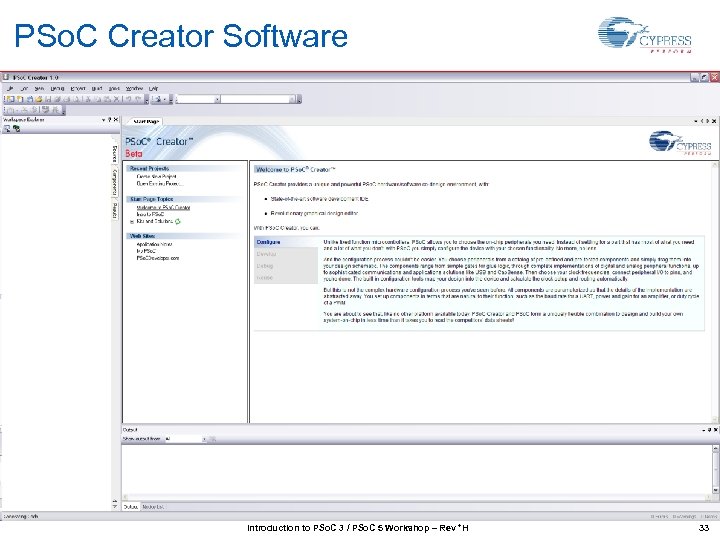Open the View menu
Image resolution: width=720 pixels, height=540 pixels.
point(39,88)
